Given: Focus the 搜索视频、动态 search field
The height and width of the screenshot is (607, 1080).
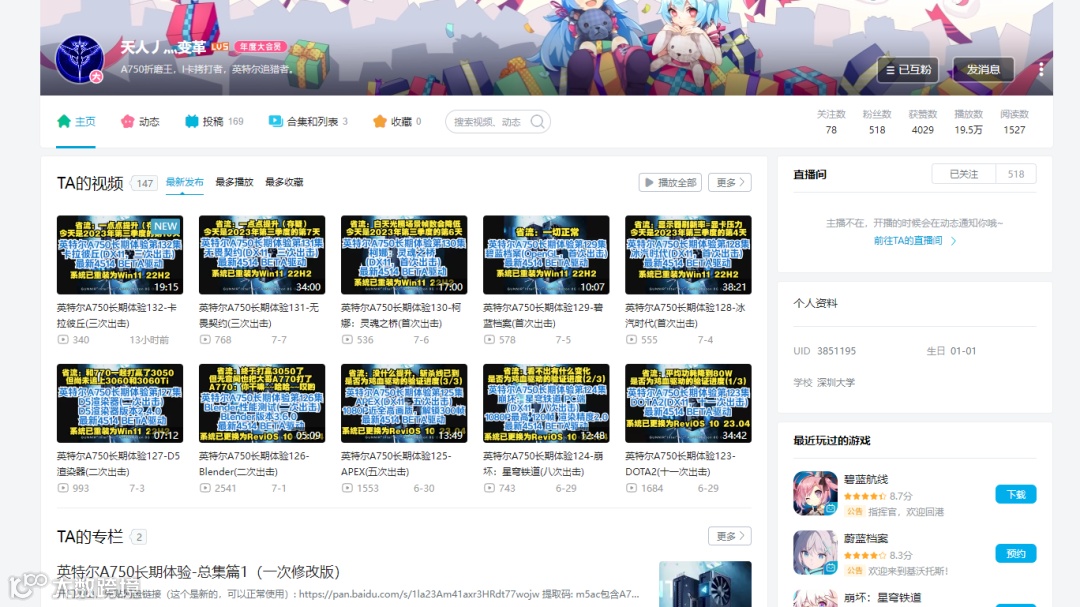Looking at the screenshot, I should pos(498,122).
